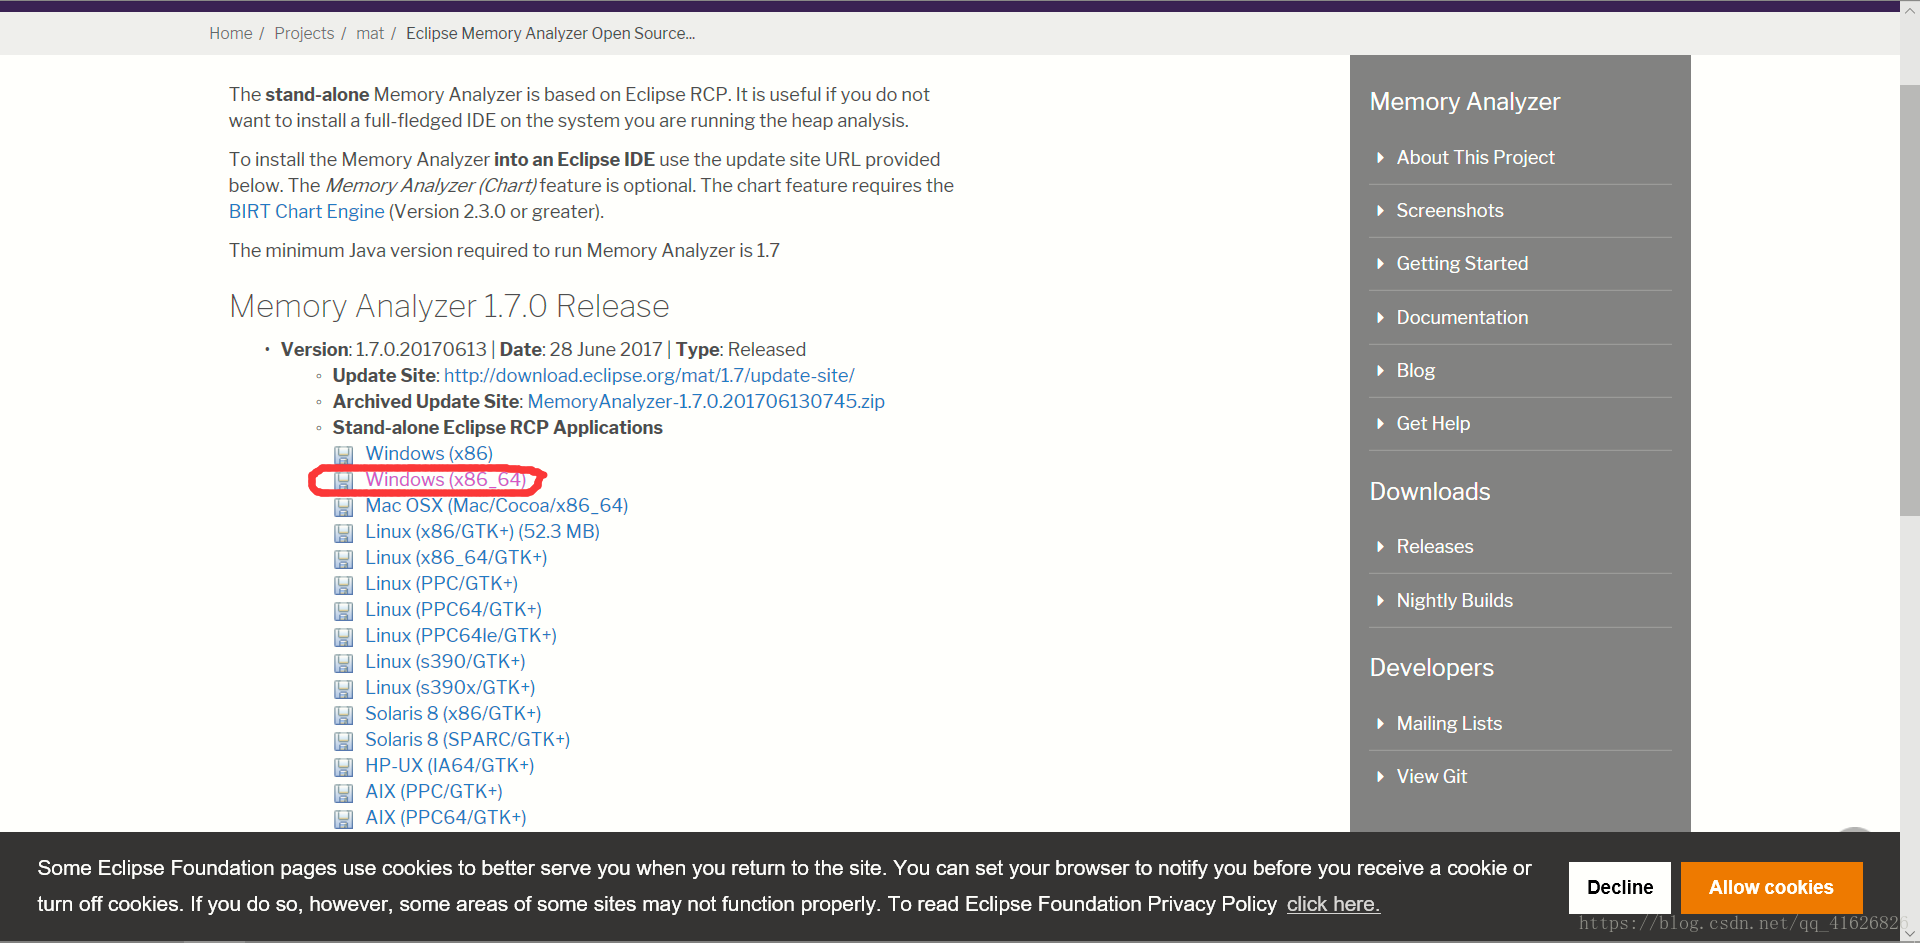Open About This Project sidebar item
The width and height of the screenshot is (1920, 943).
1475,158
